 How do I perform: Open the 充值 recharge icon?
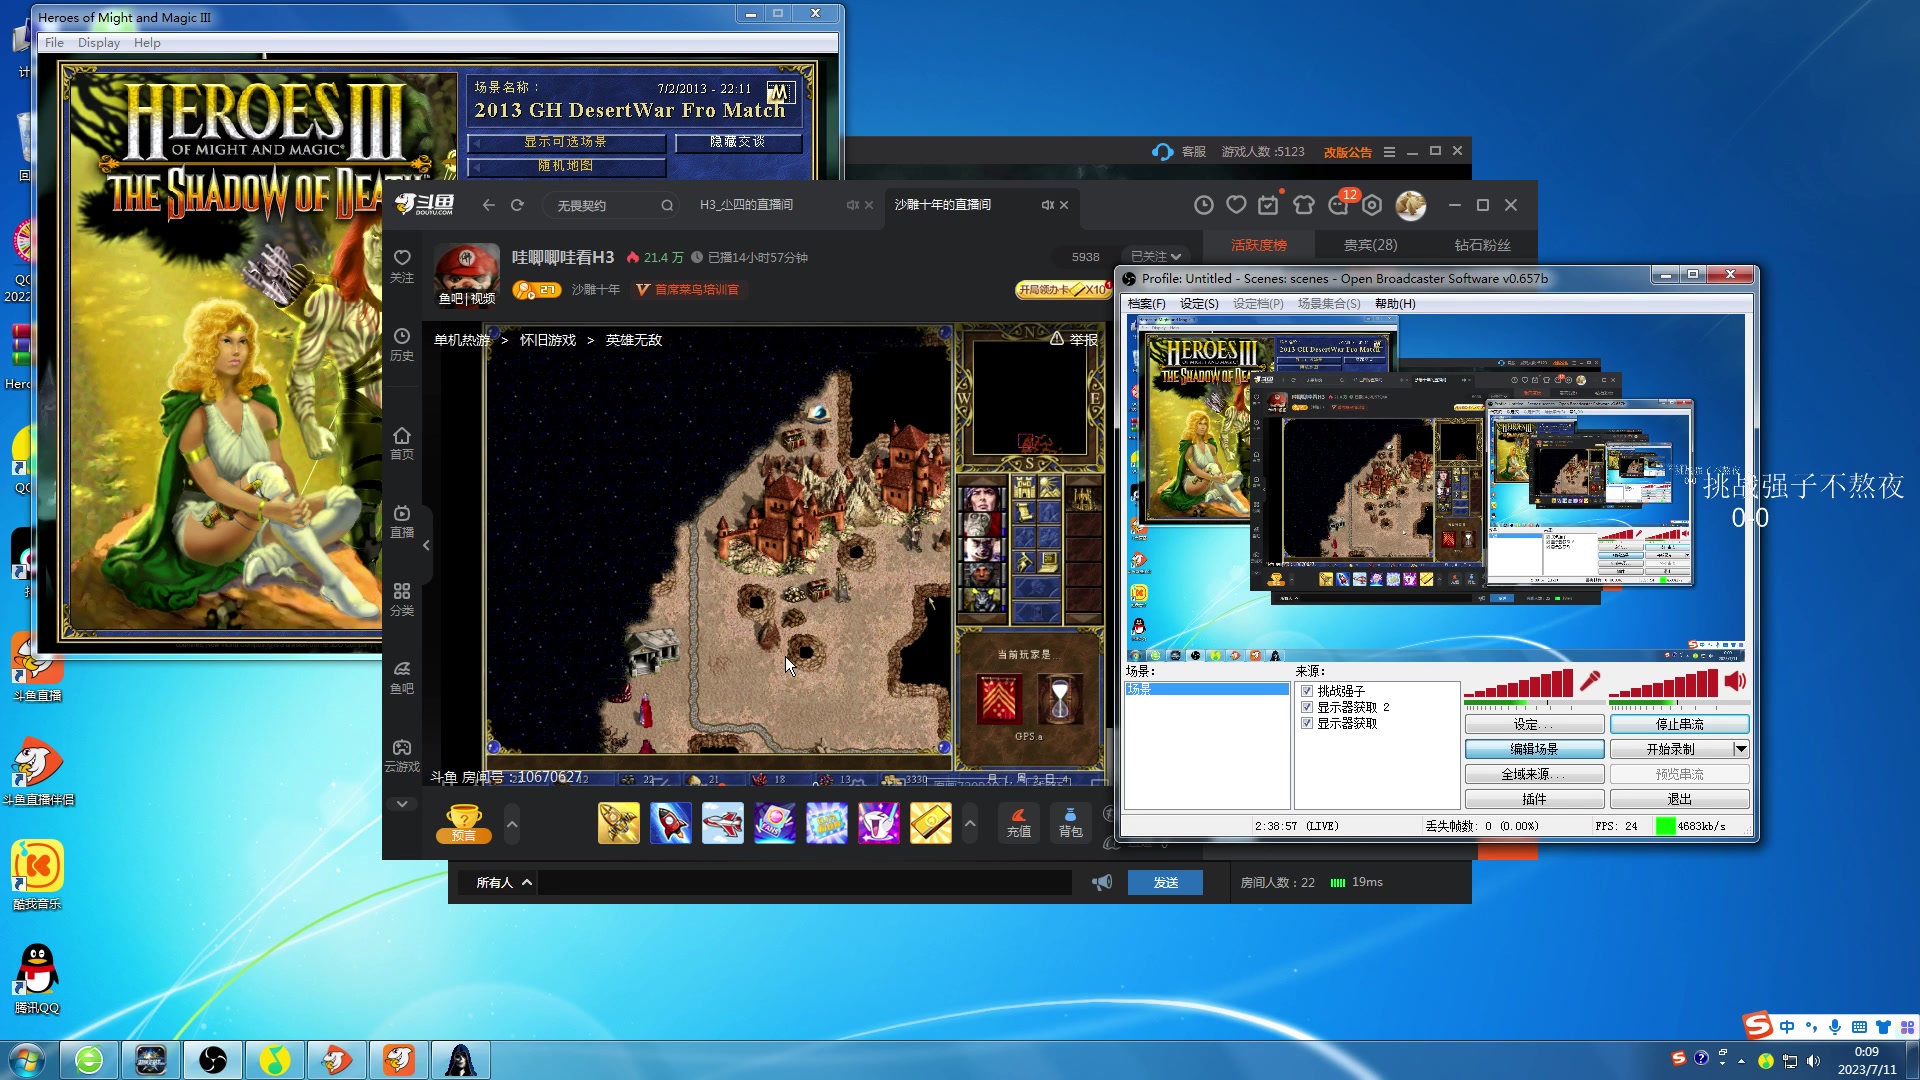(x=1019, y=822)
